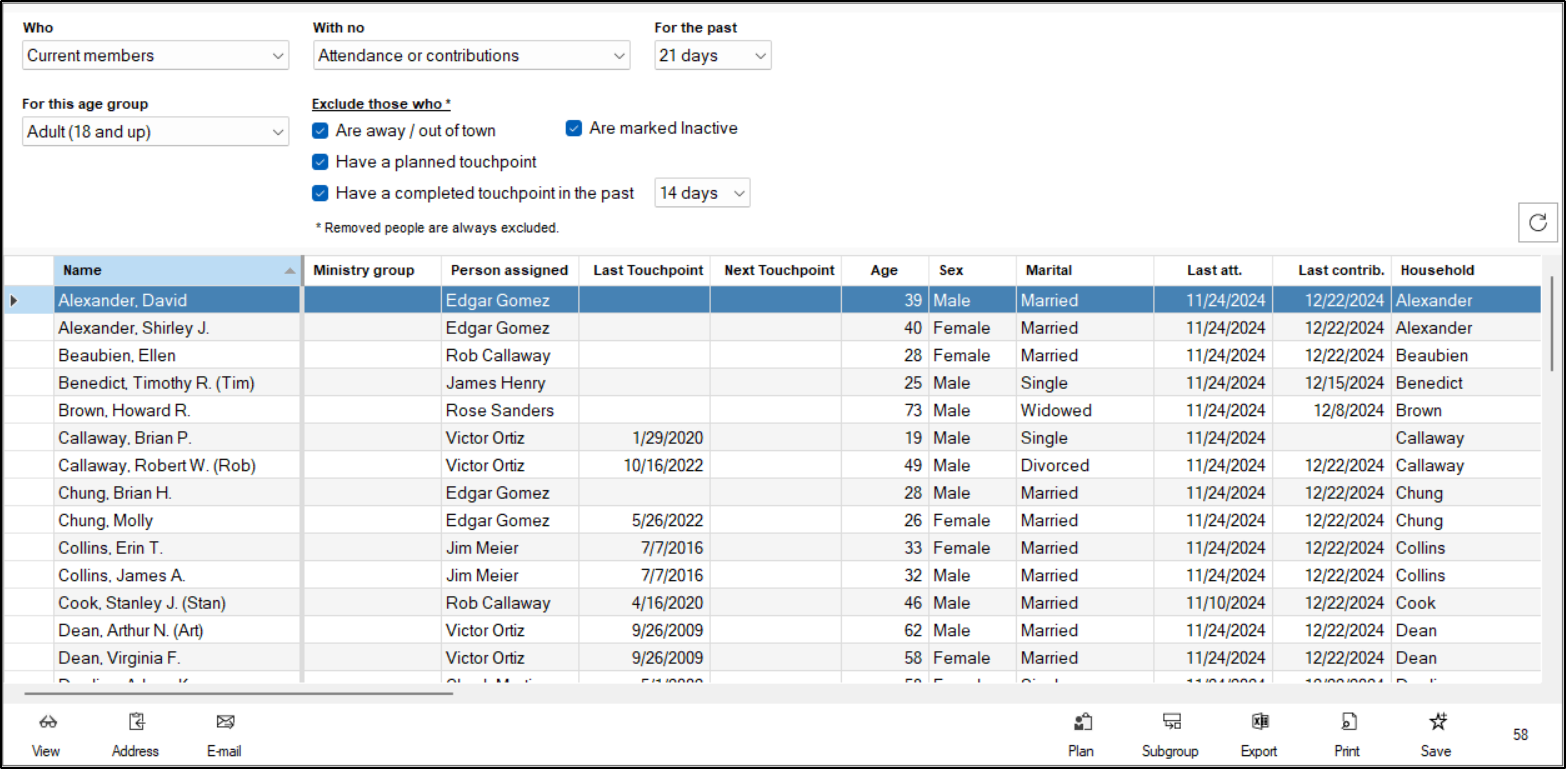
Task: Refresh the results list
Action: click(x=1538, y=222)
